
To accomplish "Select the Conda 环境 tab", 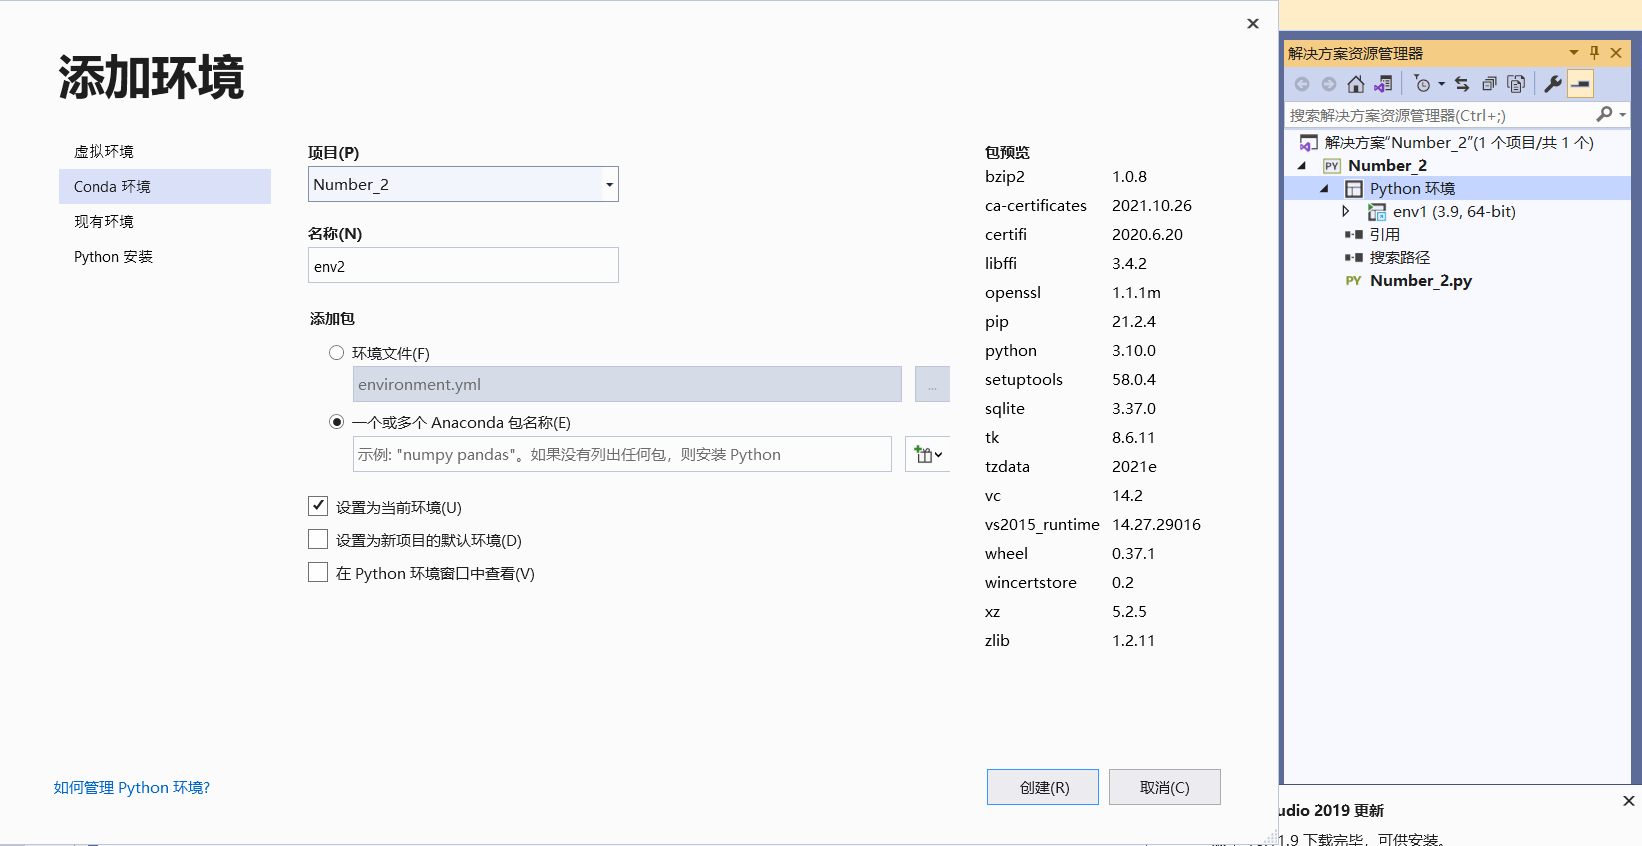I will pos(165,186).
